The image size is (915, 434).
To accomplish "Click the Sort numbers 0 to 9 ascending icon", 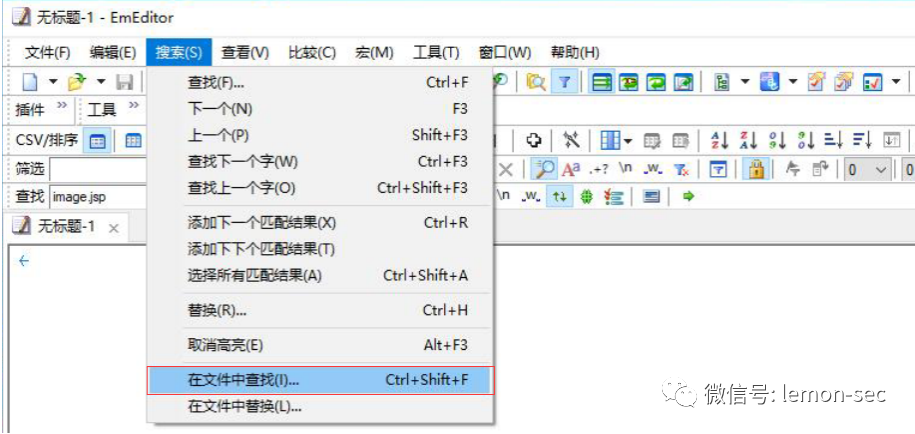I will [x=777, y=140].
